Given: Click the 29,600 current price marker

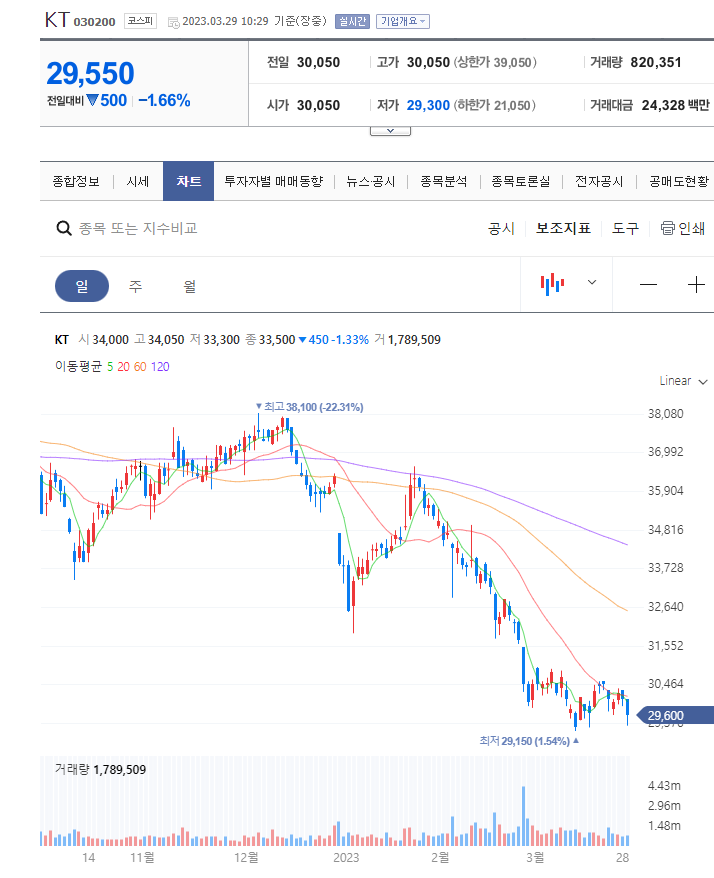Looking at the screenshot, I should (675, 716).
